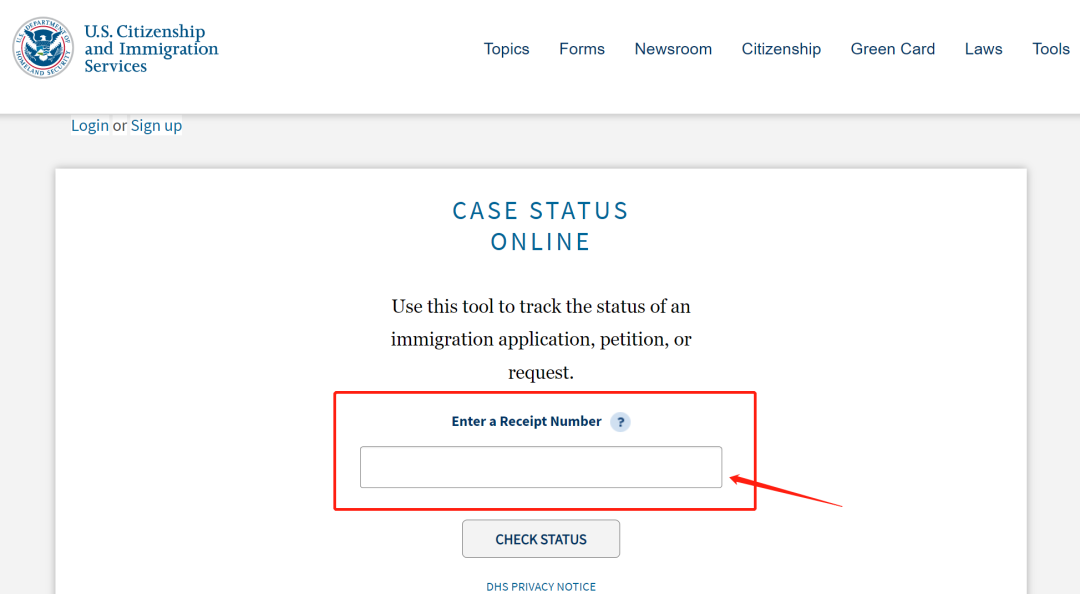
Task: Click the Sign up link
Action: click(156, 126)
